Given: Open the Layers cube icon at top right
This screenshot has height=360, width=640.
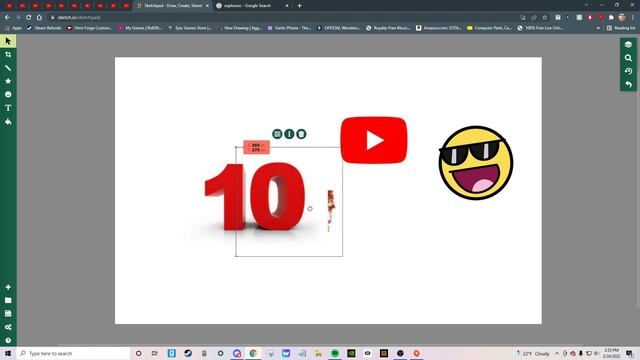Looking at the screenshot, I should (x=628, y=44).
